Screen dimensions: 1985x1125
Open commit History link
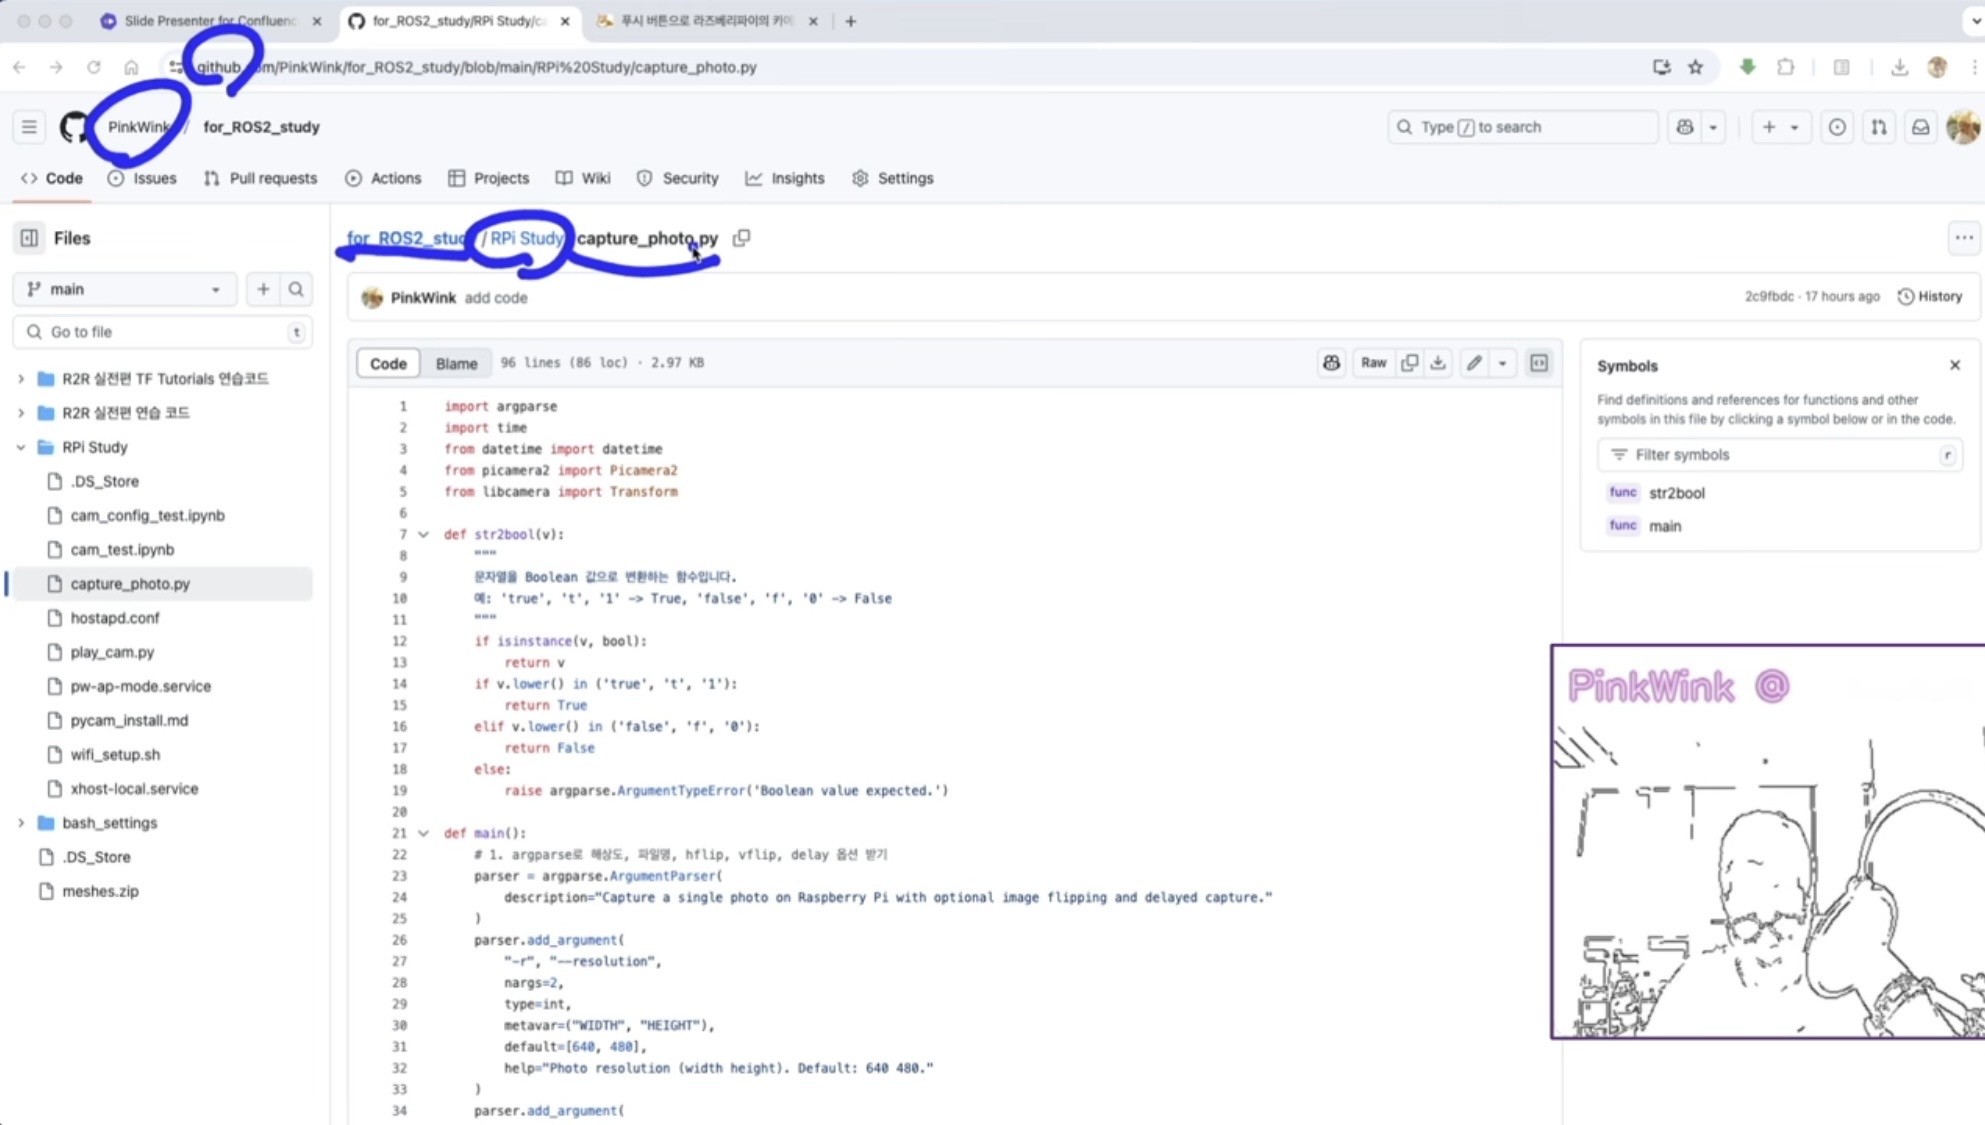(x=1930, y=297)
